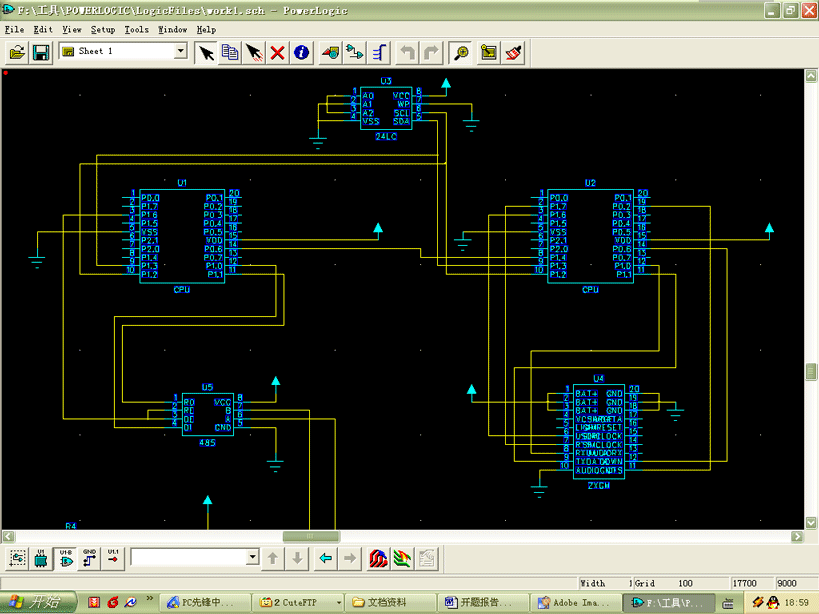Image resolution: width=819 pixels, height=614 pixels.
Task: Click the vertical scrollbar down arrow
Action: click(x=811, y=522)
